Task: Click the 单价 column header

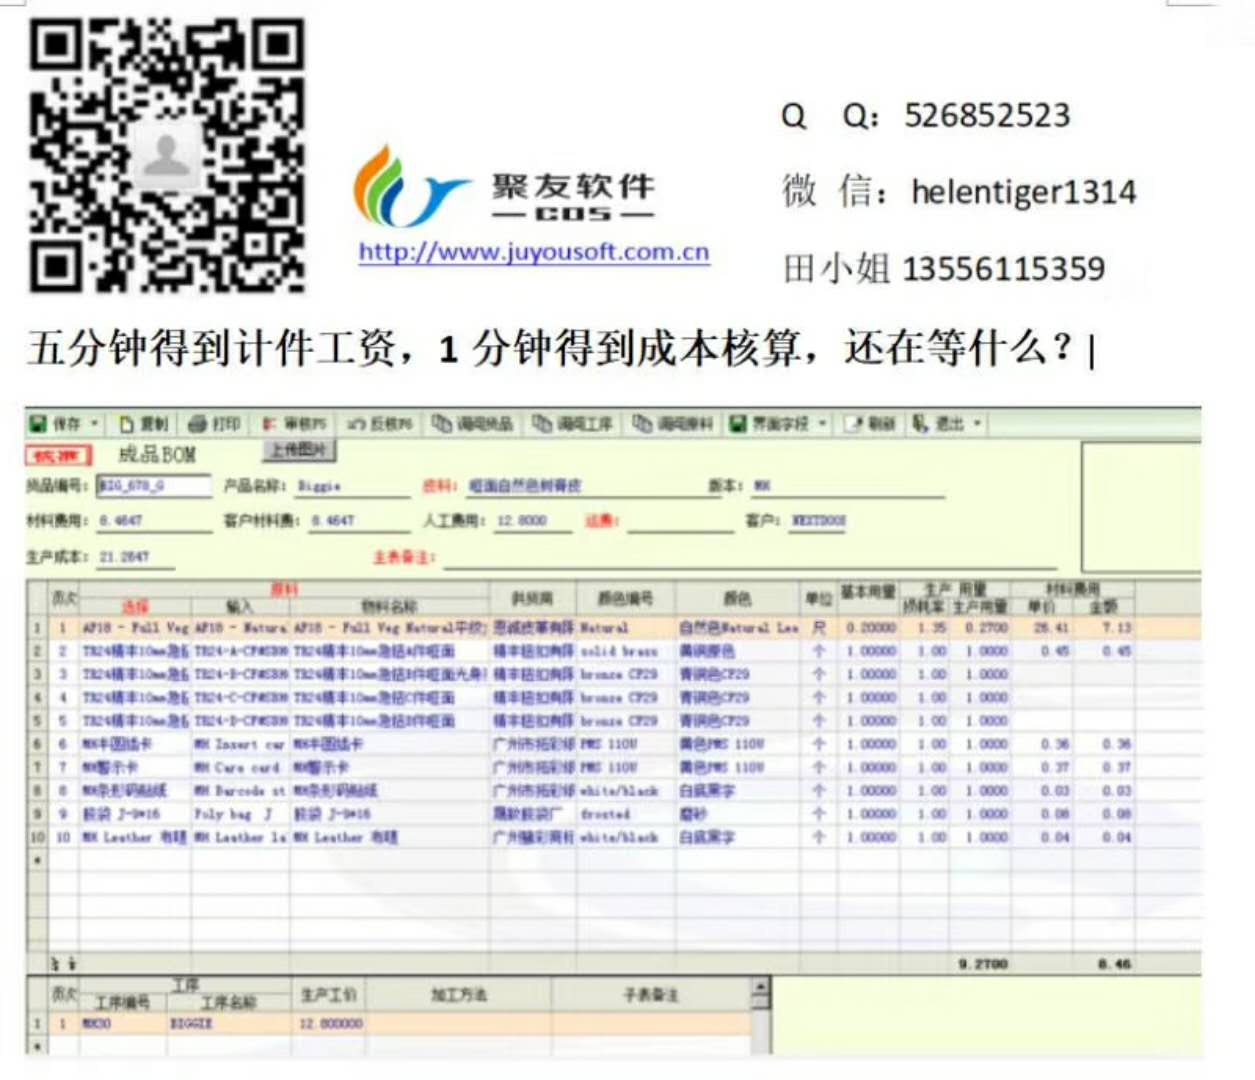Action: point(1042,606)
